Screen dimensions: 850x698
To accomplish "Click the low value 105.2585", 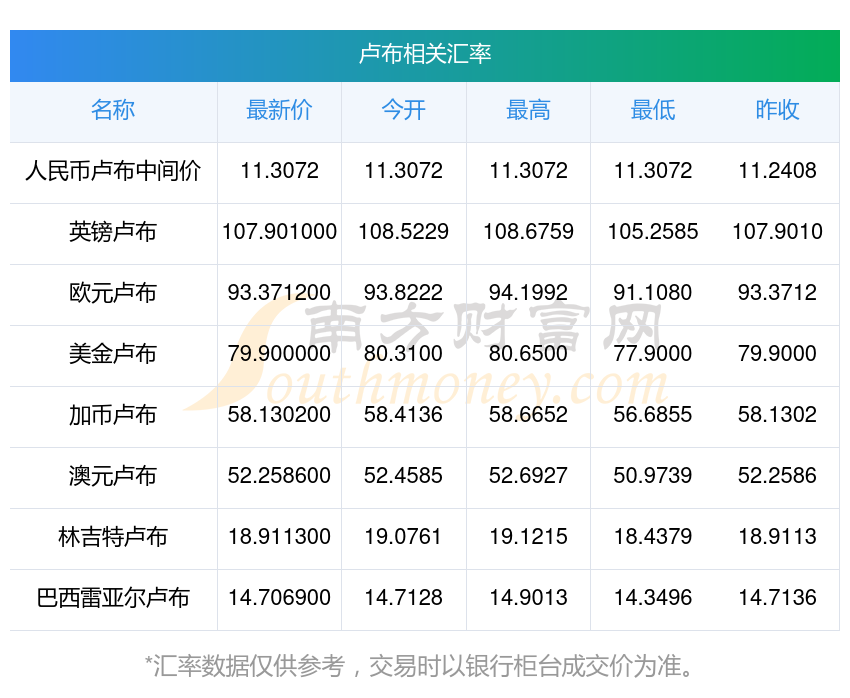I will [x=653, y=232].
